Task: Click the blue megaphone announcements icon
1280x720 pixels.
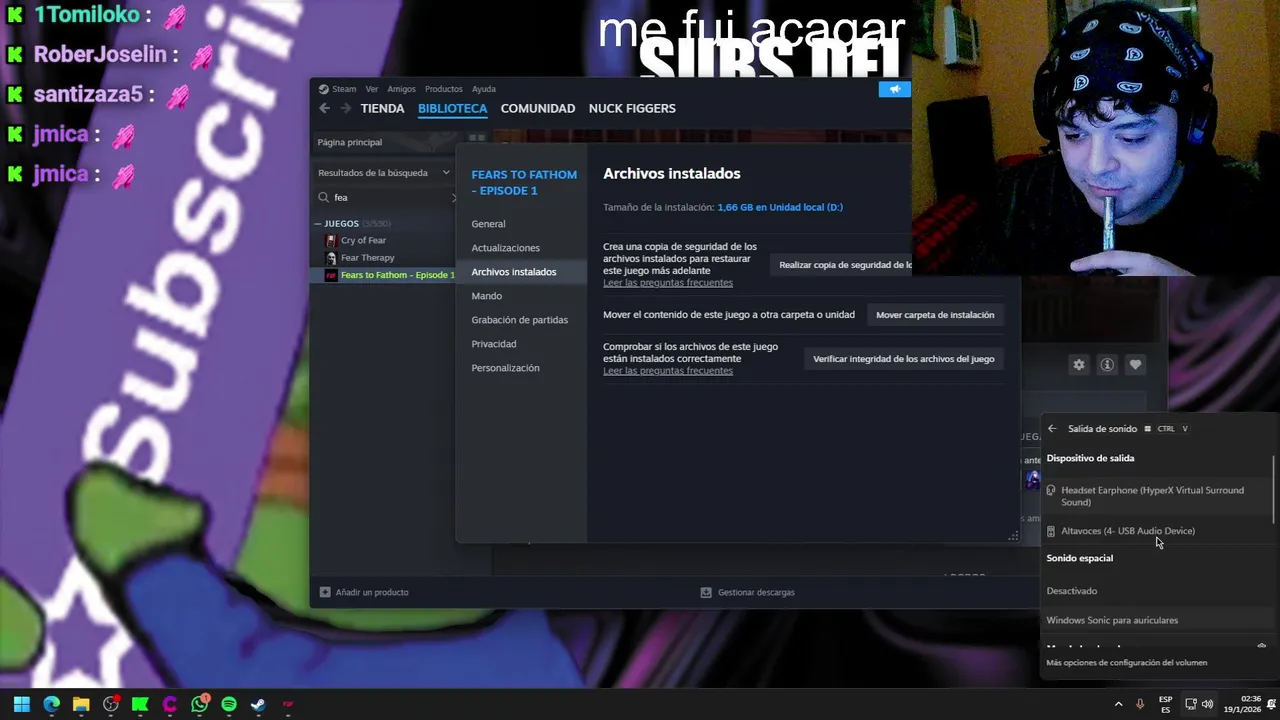Action: pos(894,89)
